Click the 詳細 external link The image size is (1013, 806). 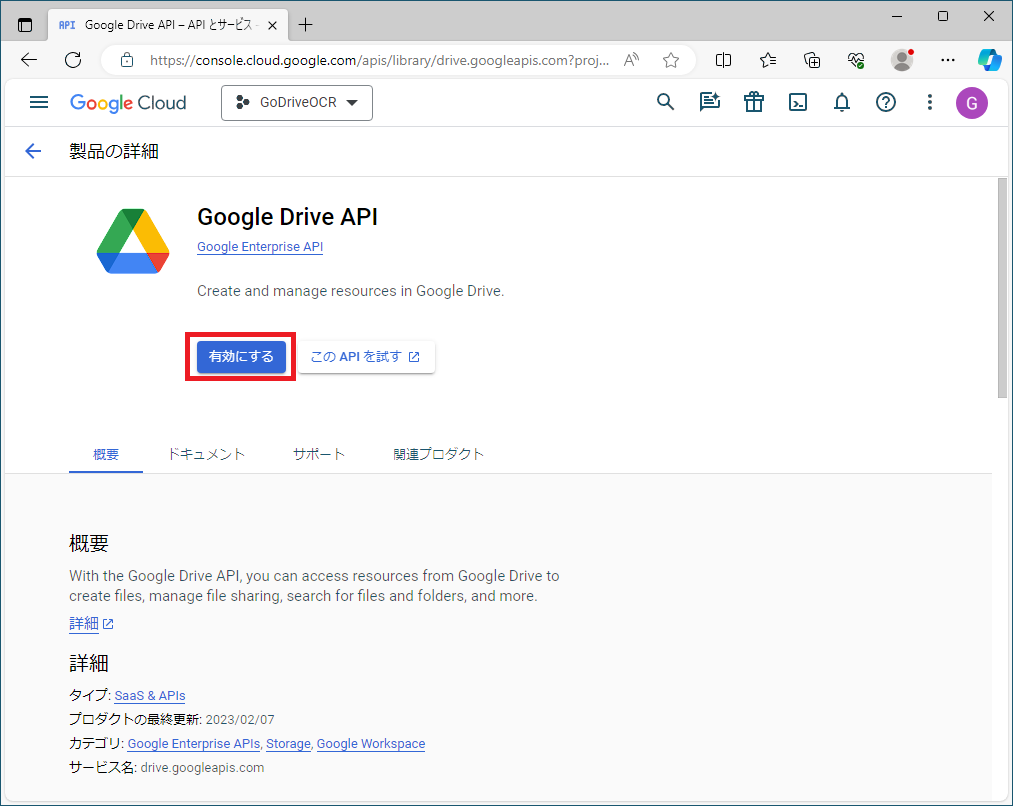click(91, 623)
